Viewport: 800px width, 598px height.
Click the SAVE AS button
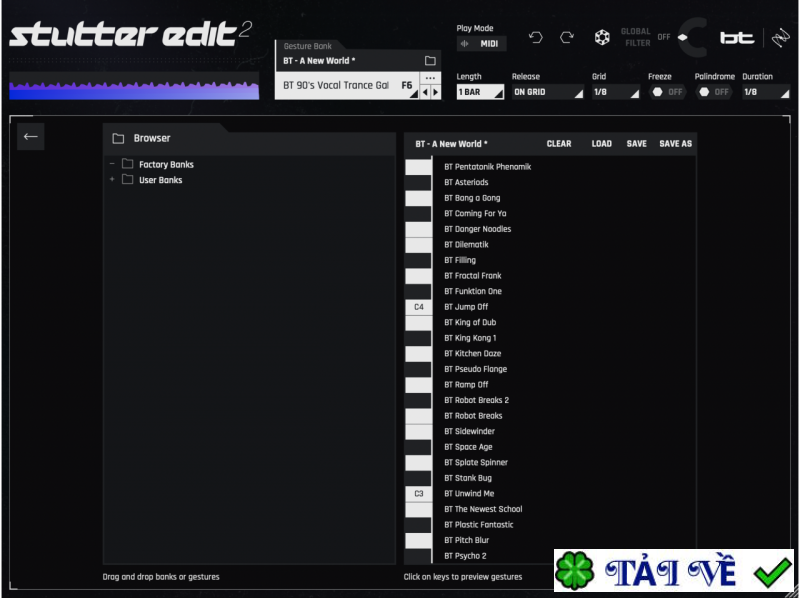(676, 144)
